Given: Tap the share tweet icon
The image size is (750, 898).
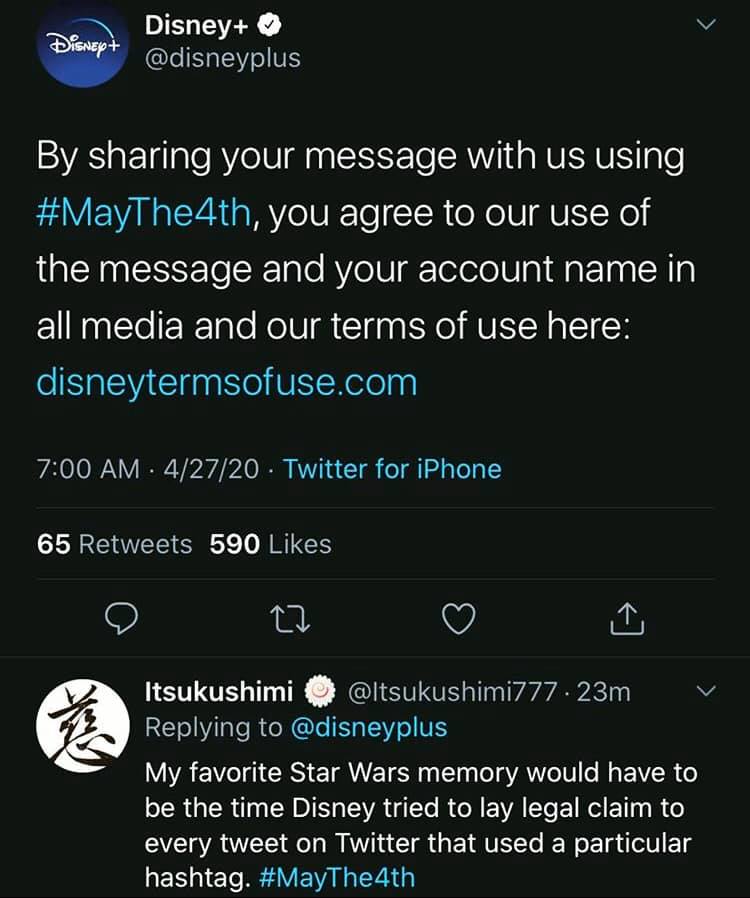Looking at the screenshot, I should (x=626, y=621).
